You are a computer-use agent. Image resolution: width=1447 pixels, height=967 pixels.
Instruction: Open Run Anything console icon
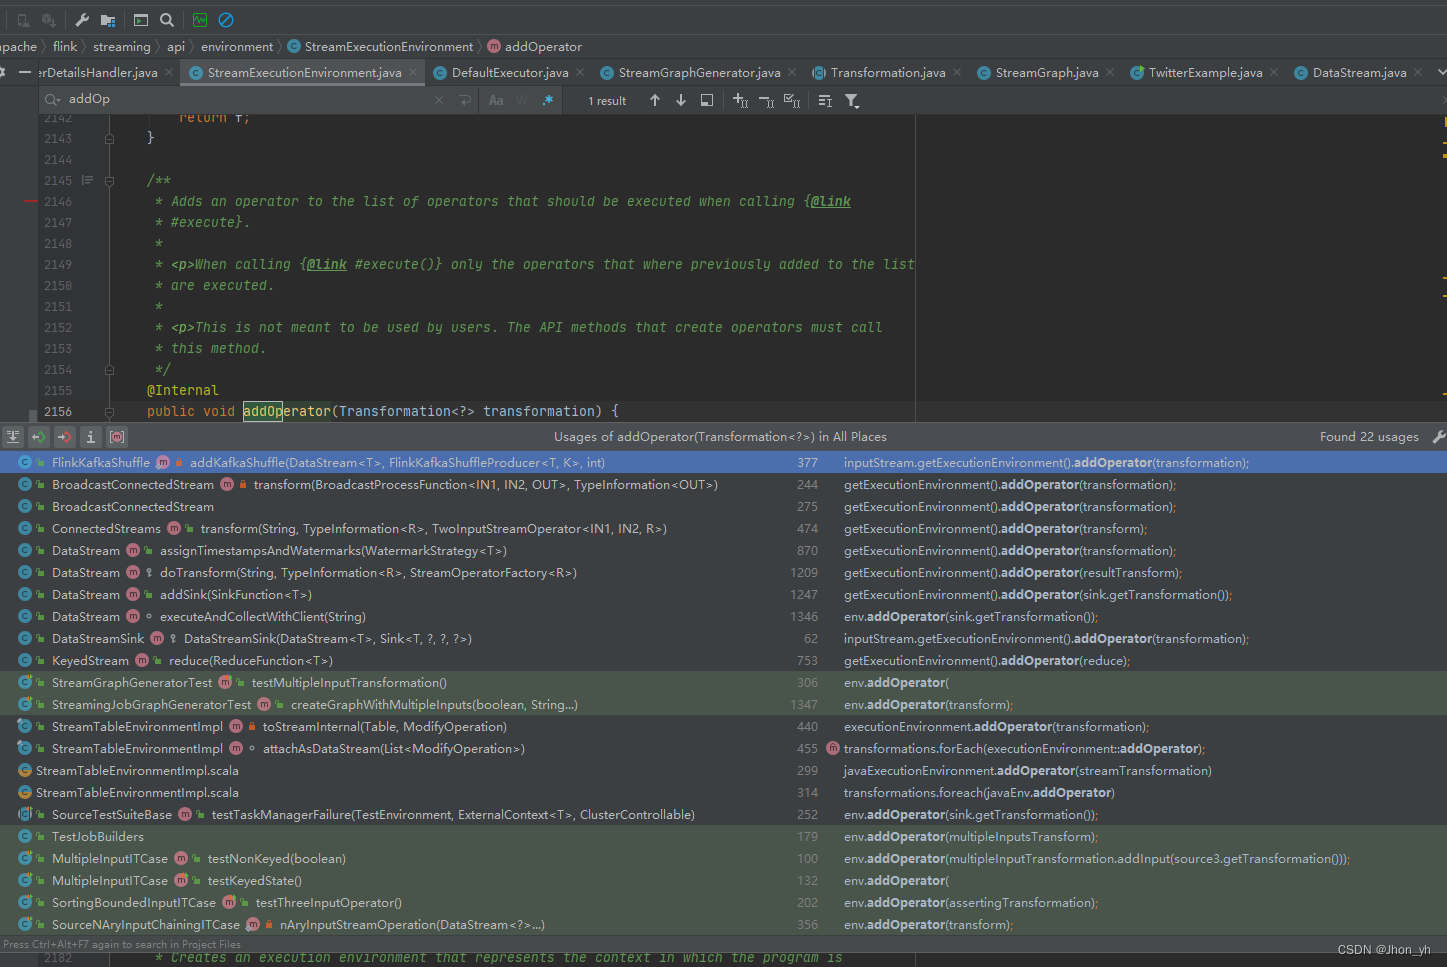click(141, 20)
